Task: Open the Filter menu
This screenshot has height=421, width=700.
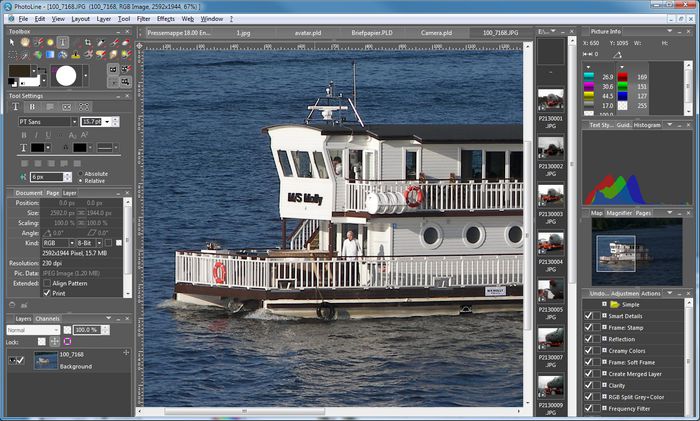Action: (144, 18)
